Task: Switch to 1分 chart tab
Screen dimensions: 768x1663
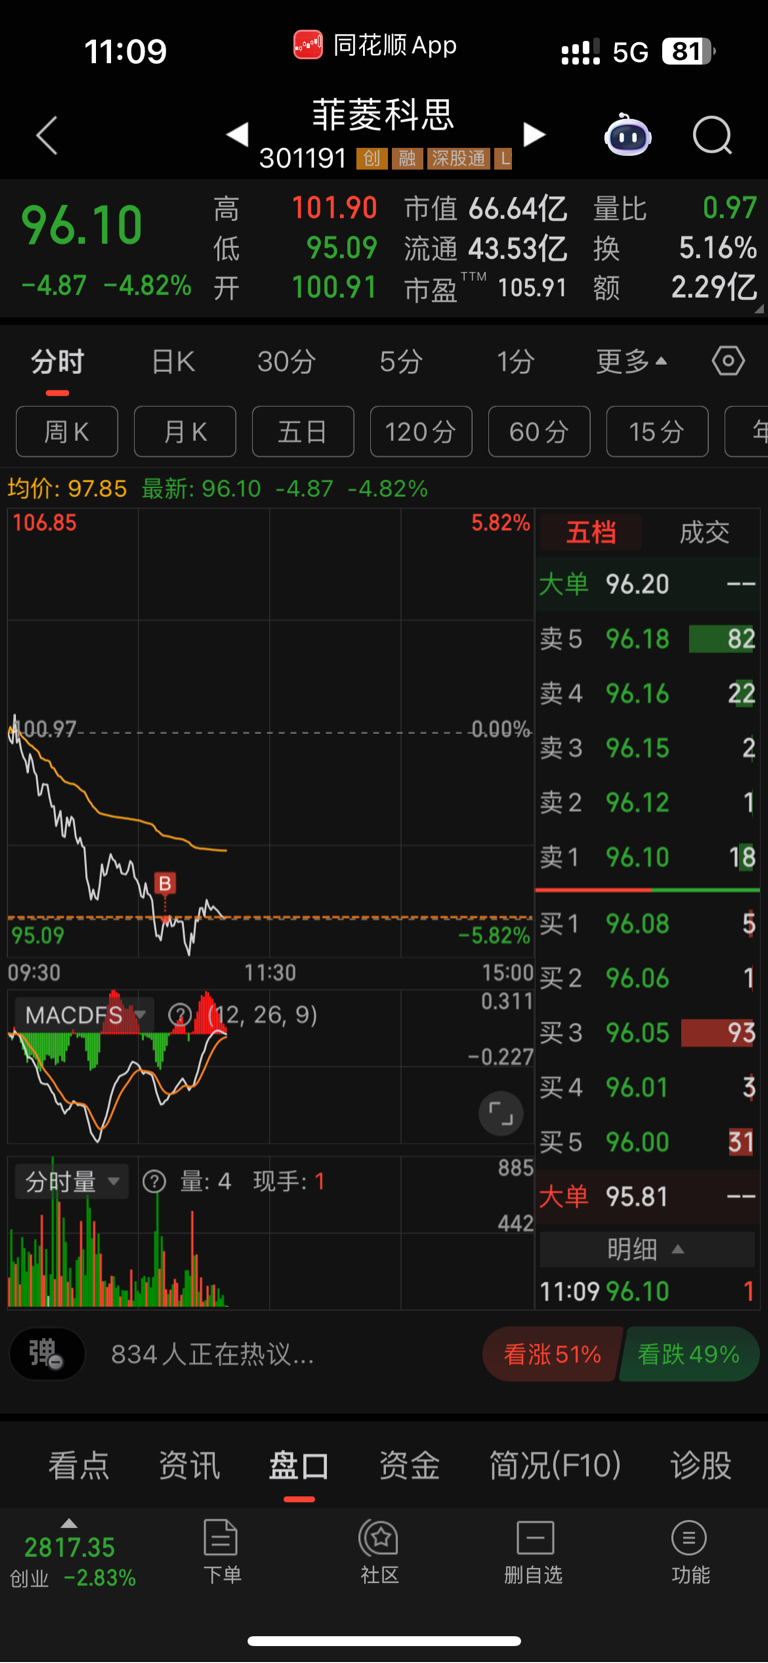Action: [x=516, y=361]
